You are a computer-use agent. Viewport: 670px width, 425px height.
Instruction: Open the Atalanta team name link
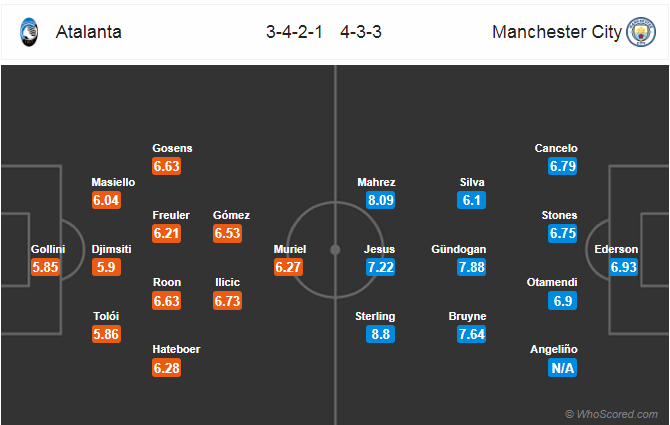(88, 32)
